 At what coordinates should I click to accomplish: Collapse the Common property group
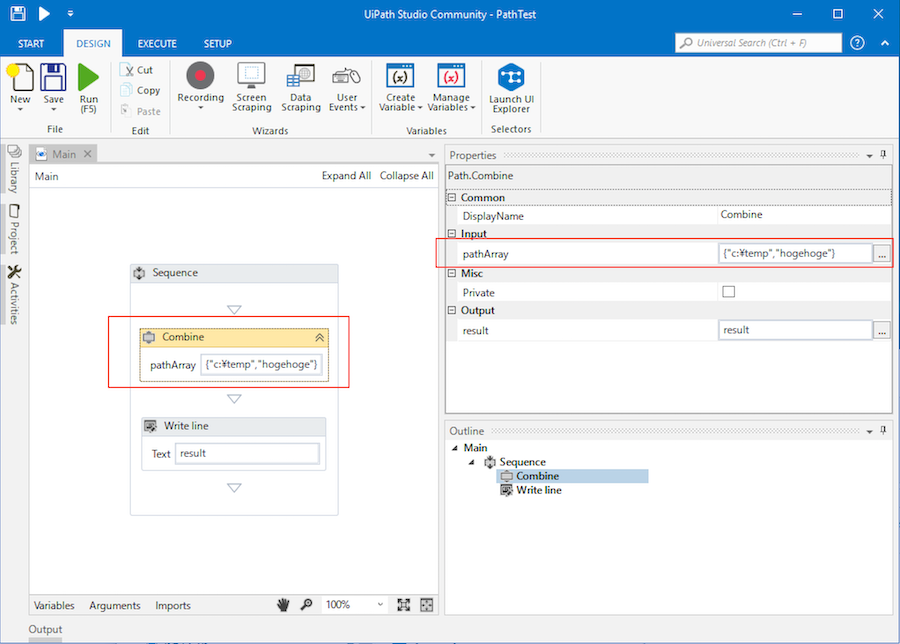(452, 197)
